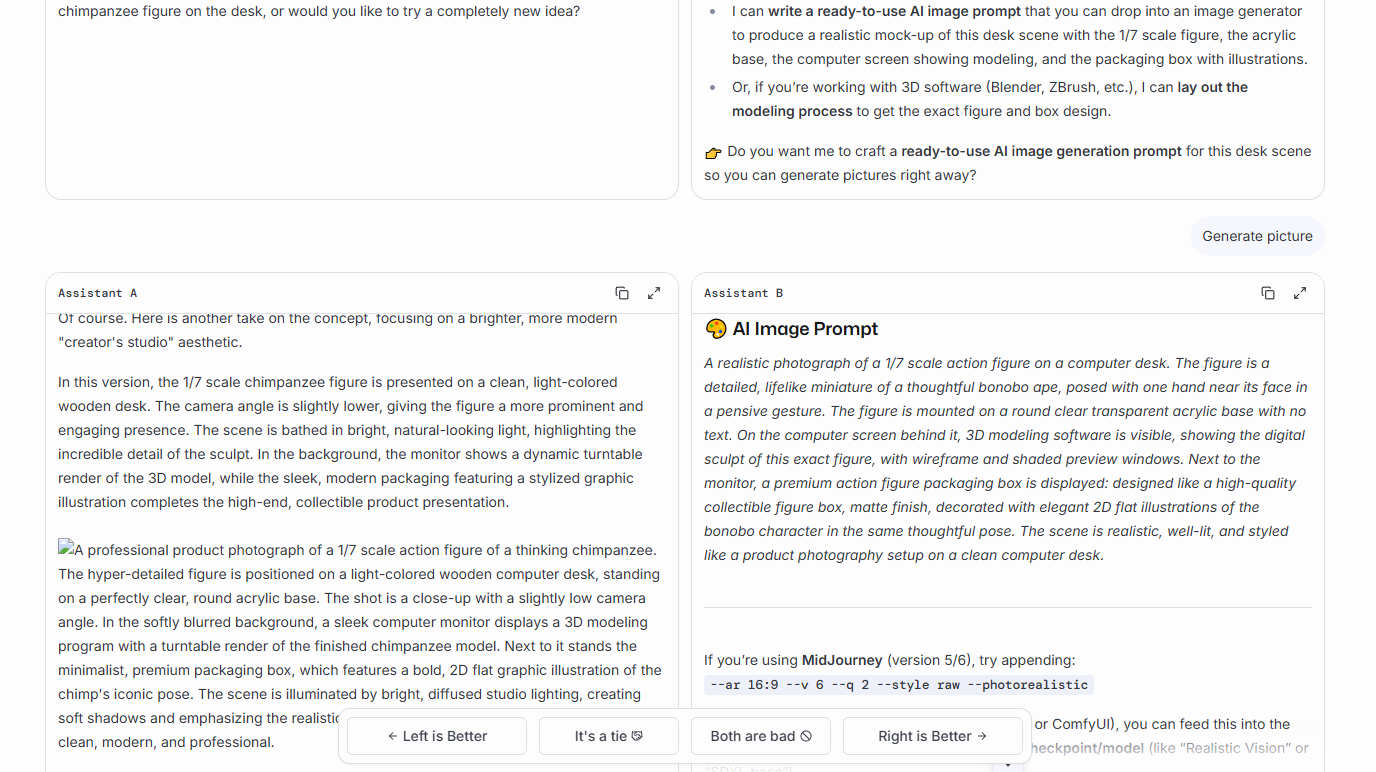
Task: Vote Right is Better
Action: [x=933, y=736]
